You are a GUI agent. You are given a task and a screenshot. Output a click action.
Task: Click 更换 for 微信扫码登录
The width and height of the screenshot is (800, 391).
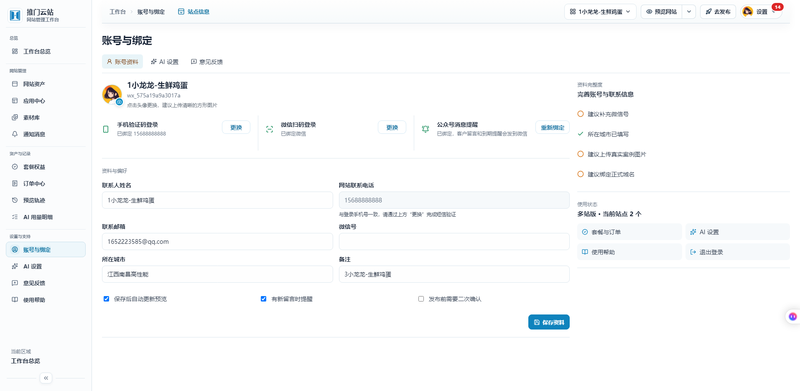tap(392, 128)
